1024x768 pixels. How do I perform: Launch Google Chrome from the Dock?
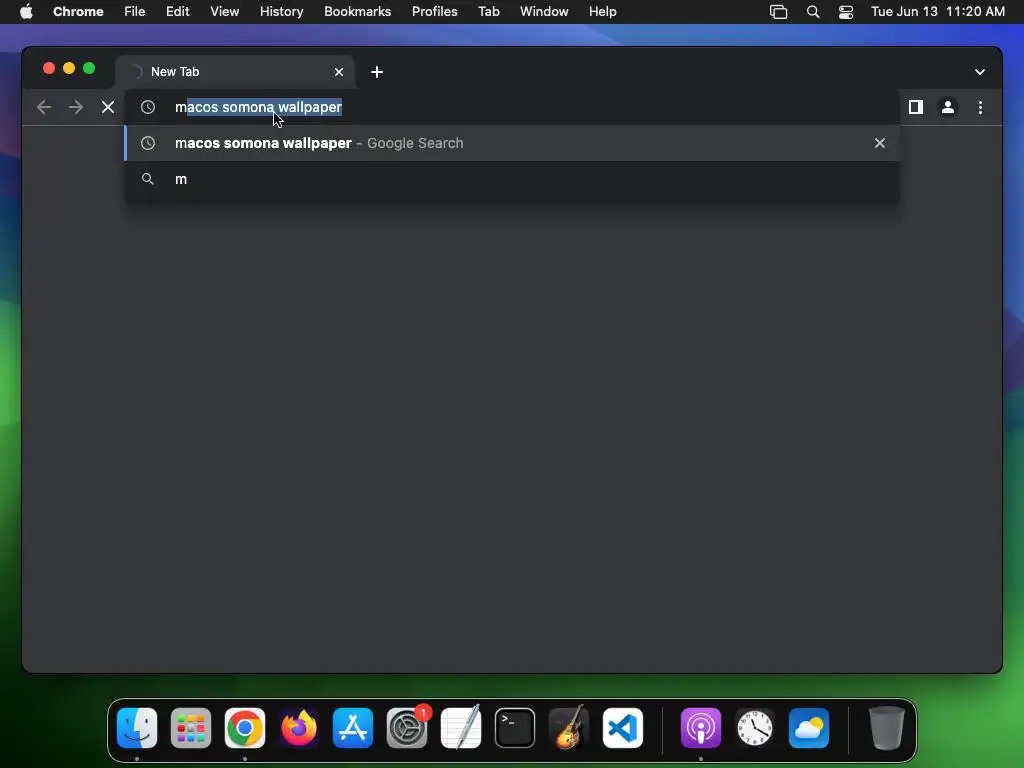pyautogui.click(x=245, y=728)
